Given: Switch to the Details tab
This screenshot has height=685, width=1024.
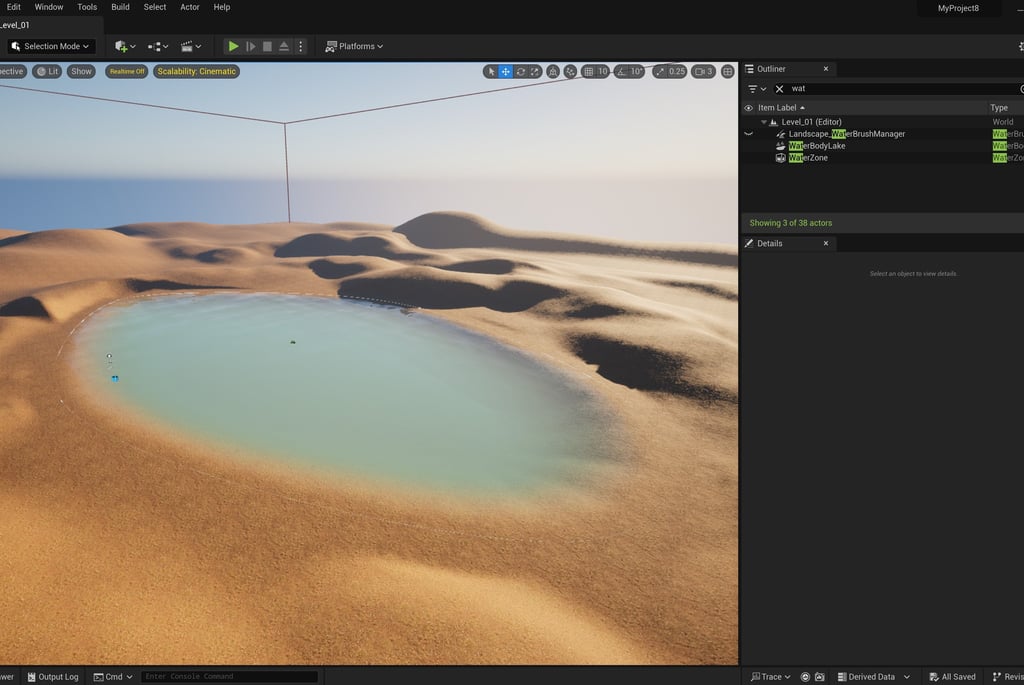Looking at the screenshot, I should coord(769,244).
